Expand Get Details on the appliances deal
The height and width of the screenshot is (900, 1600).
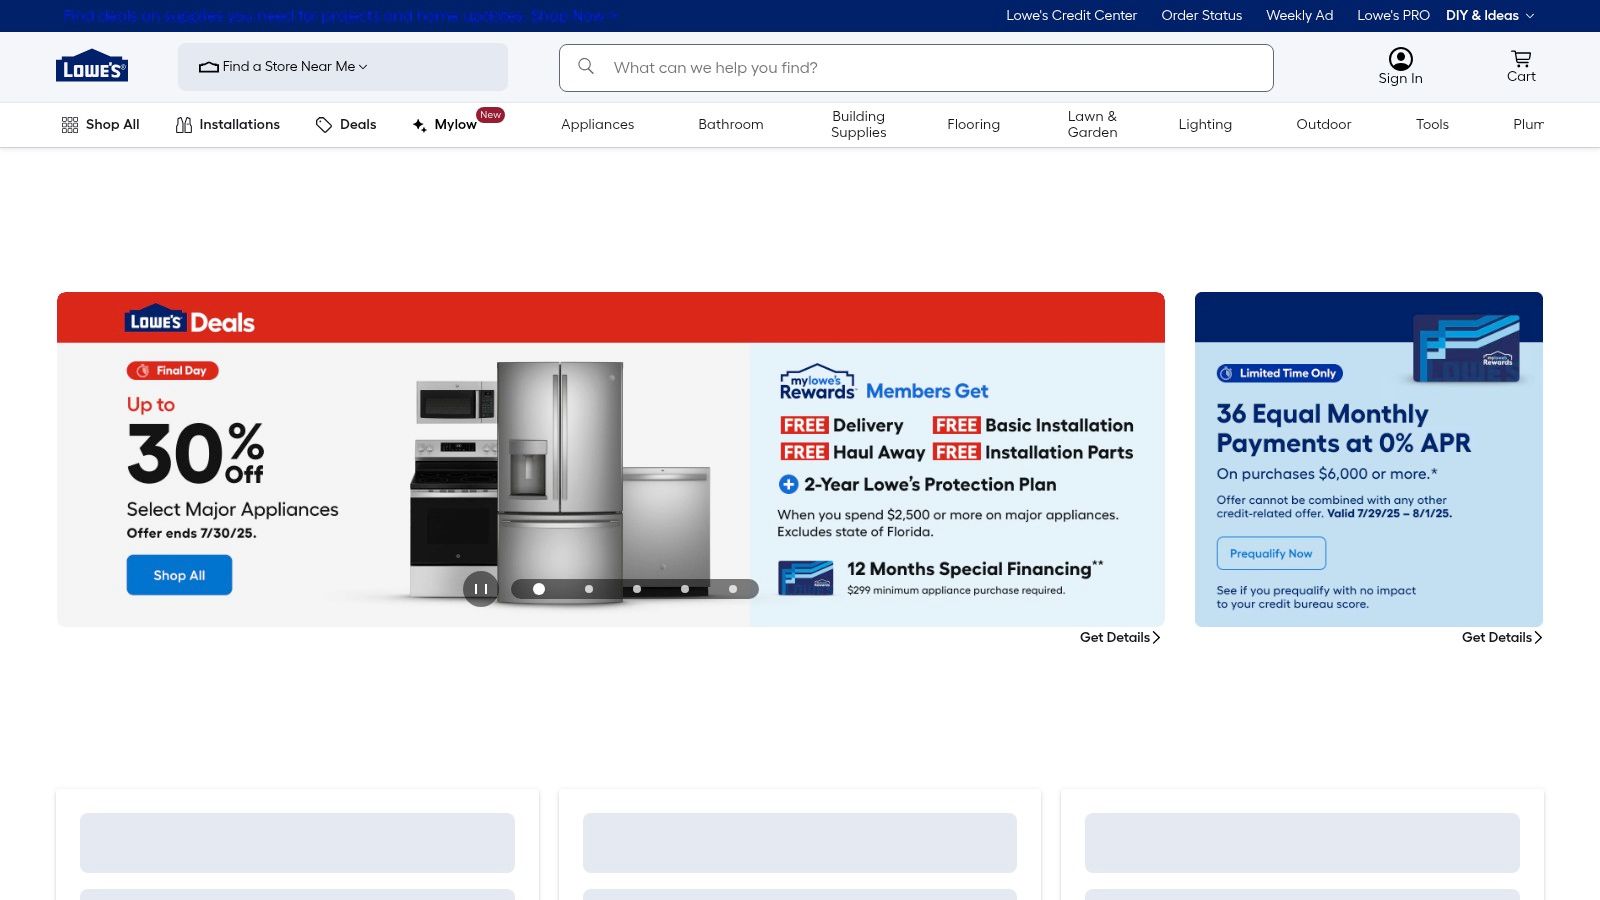tap(1118, 637)
